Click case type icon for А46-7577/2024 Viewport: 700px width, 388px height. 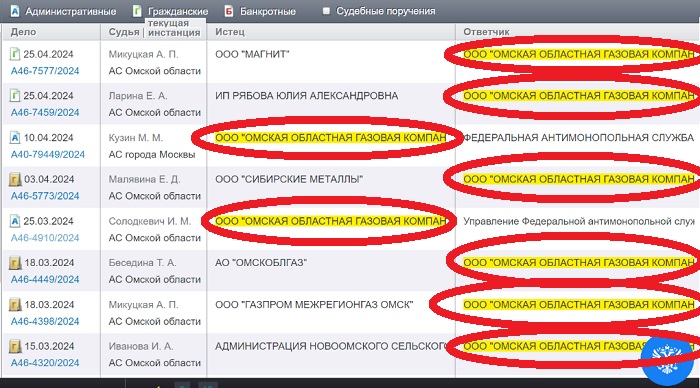[x=15, y=54]
